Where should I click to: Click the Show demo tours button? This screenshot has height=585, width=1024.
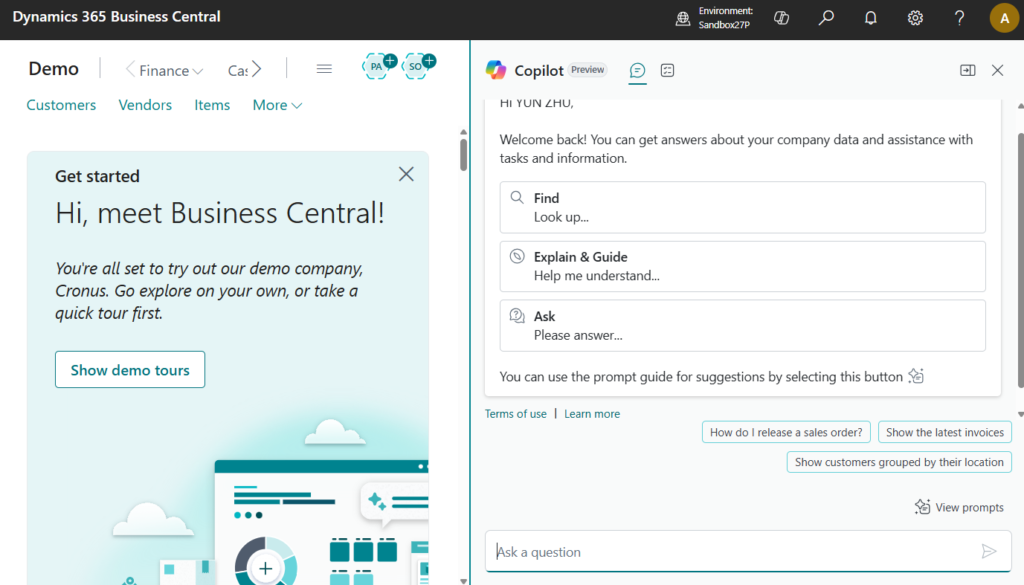click(x=130, y=370)
